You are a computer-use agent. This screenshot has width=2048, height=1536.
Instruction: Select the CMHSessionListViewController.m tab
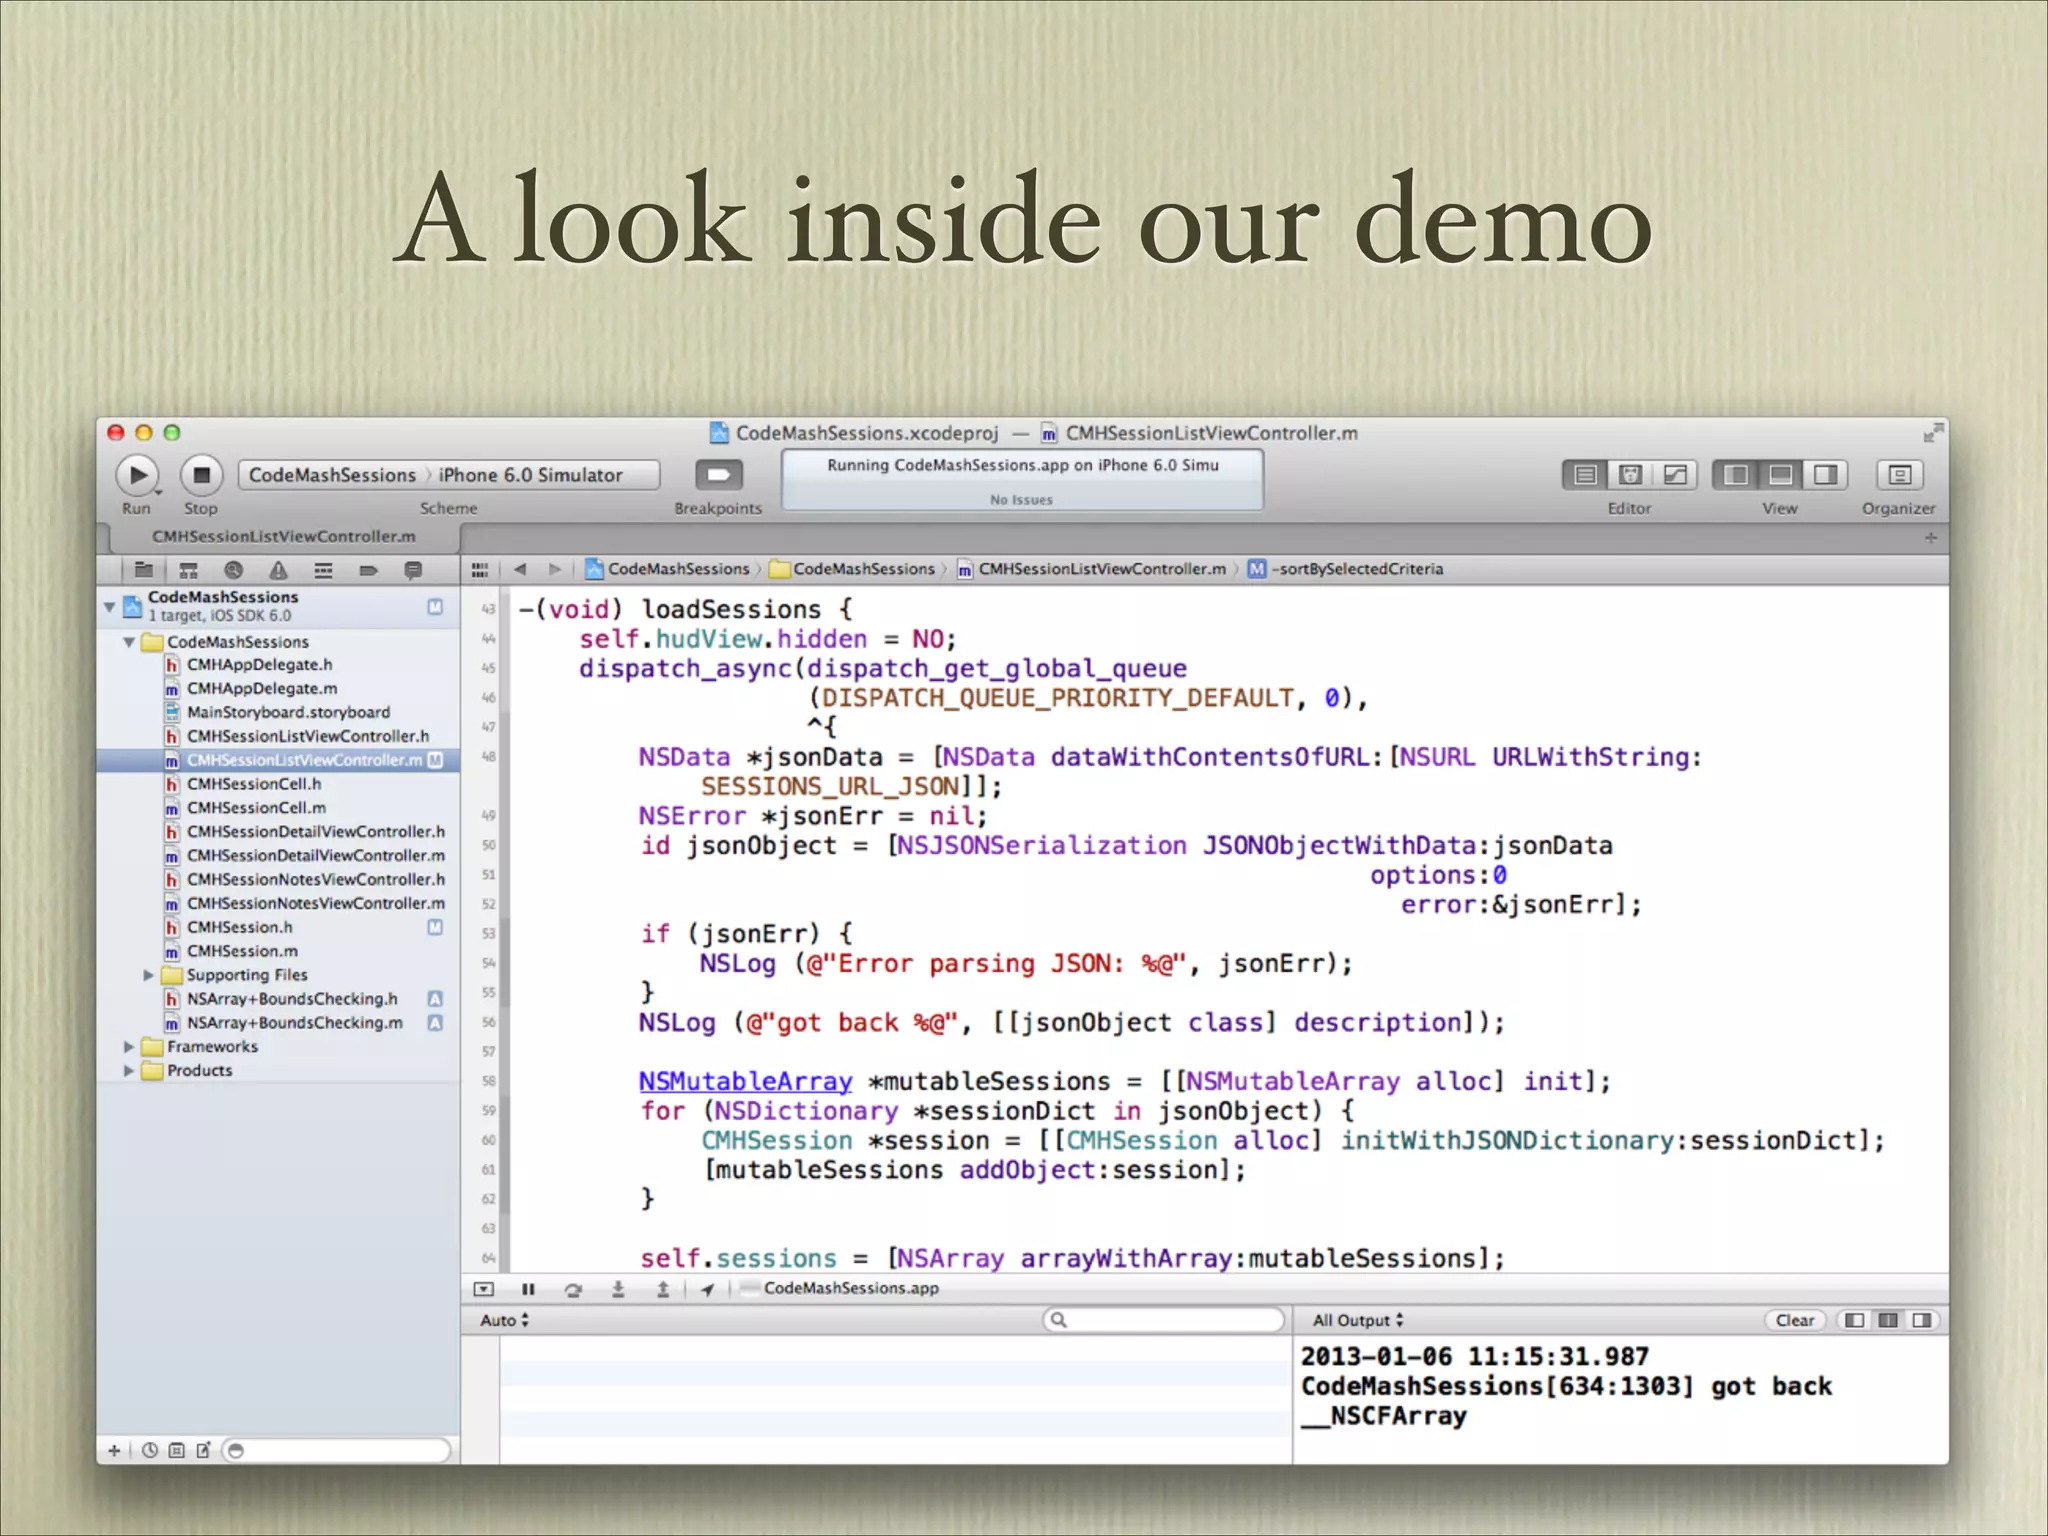point(283,537)
